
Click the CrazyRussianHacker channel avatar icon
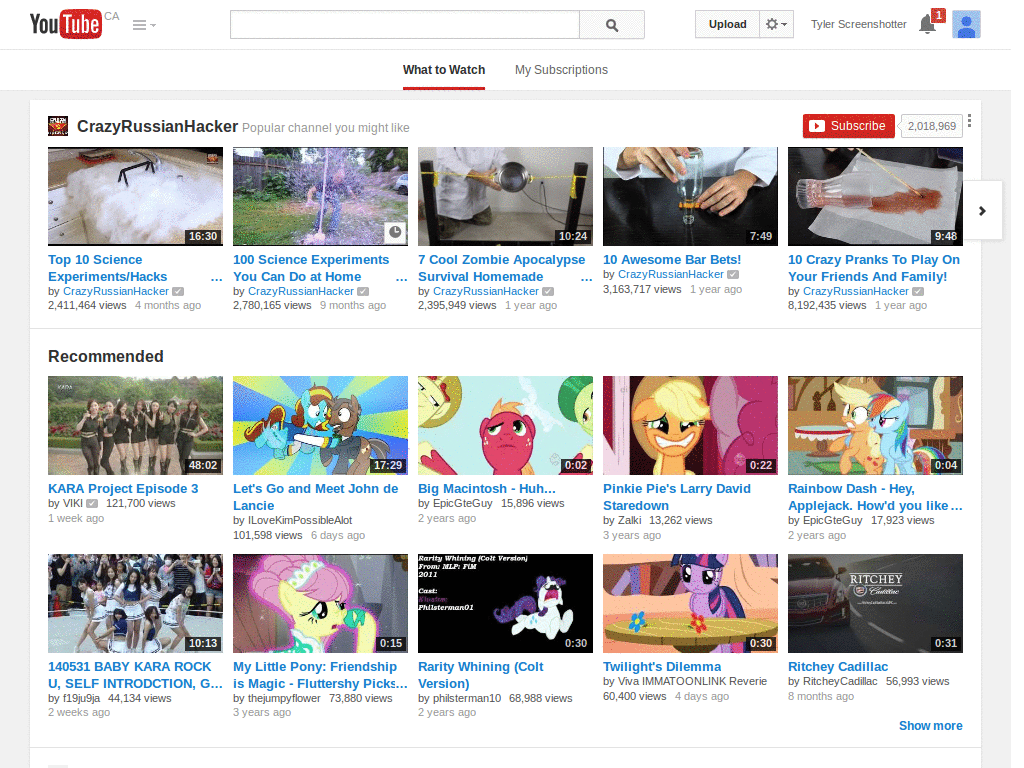click(x=58, y=126)
